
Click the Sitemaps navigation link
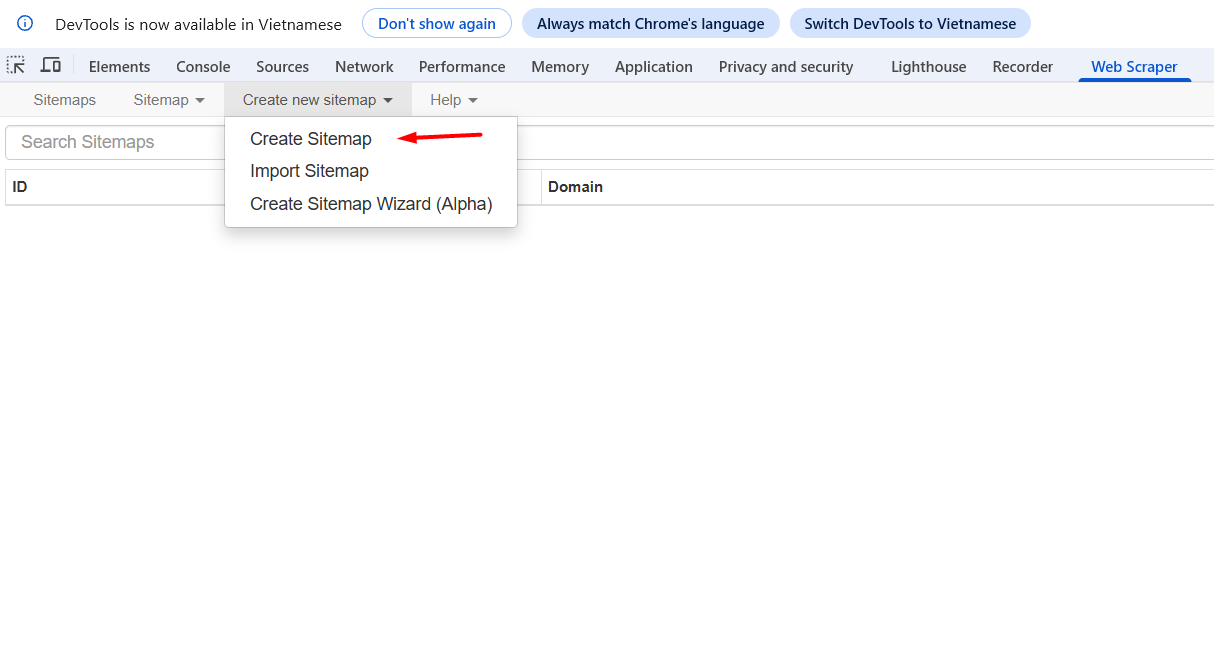(x=65, y=100)
